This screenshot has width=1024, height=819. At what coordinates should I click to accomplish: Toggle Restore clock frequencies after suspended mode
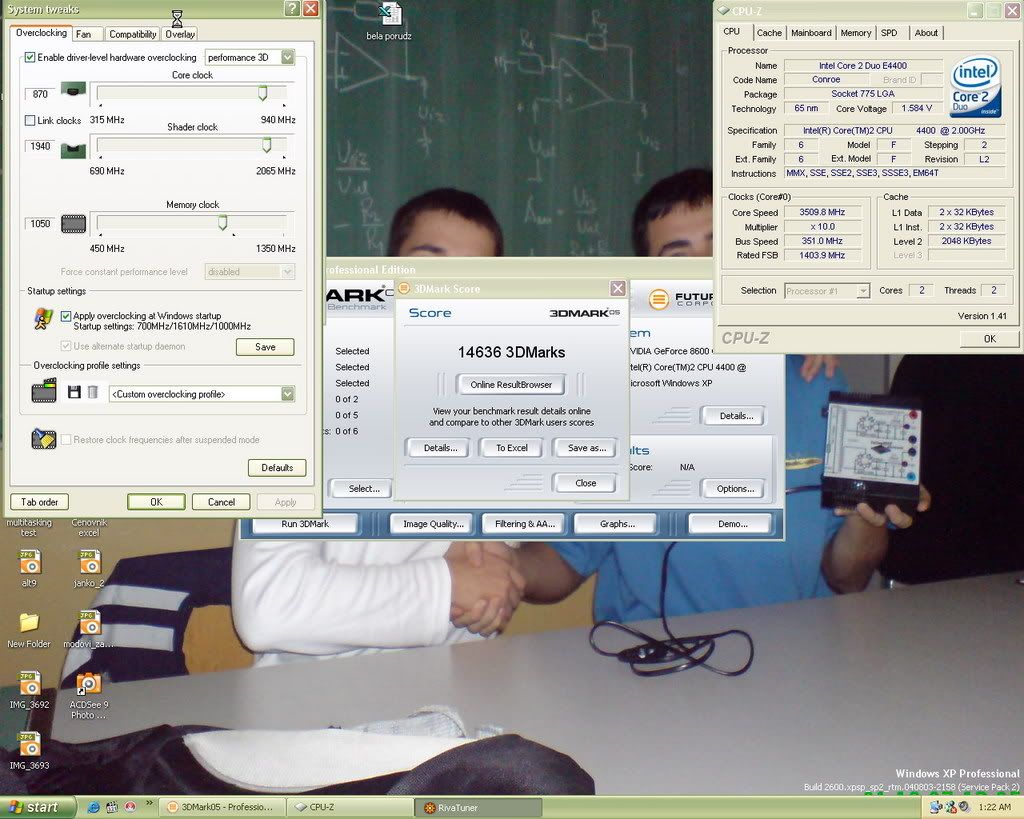(65, 440)
